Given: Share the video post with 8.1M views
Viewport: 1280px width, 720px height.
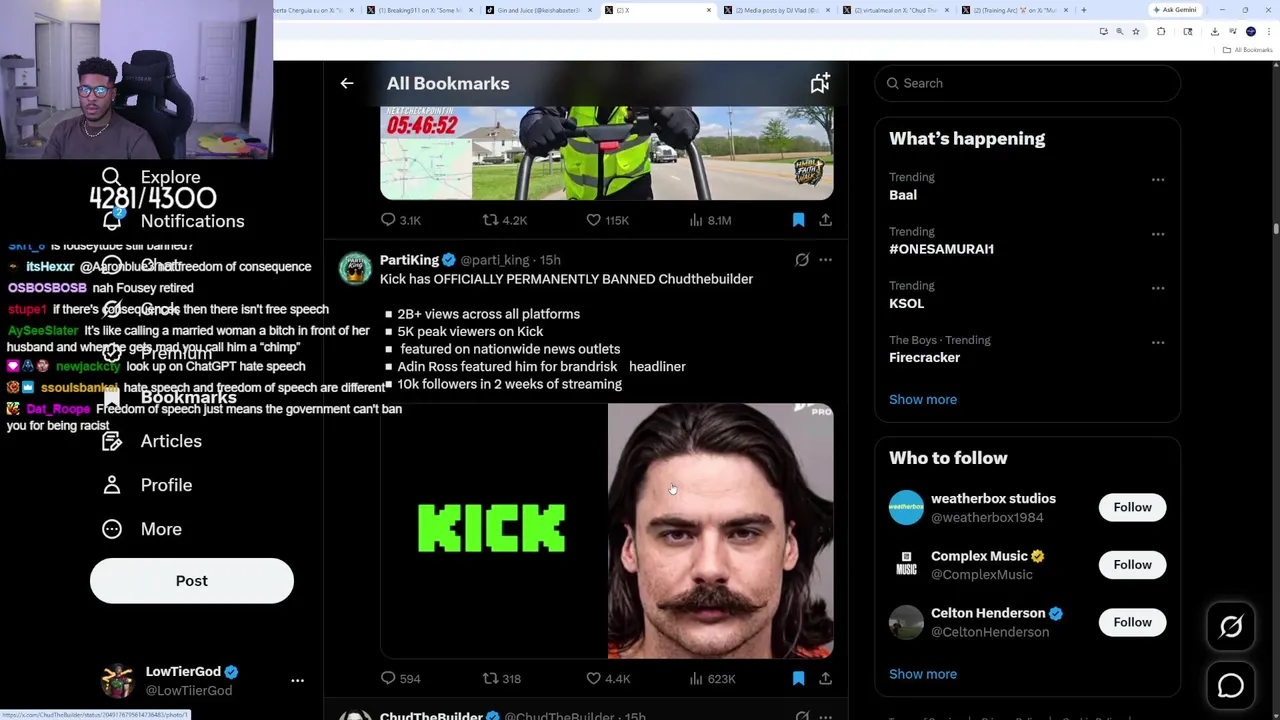Looking at the screenshot, I should pyautogui.click(x=825, y=220).
